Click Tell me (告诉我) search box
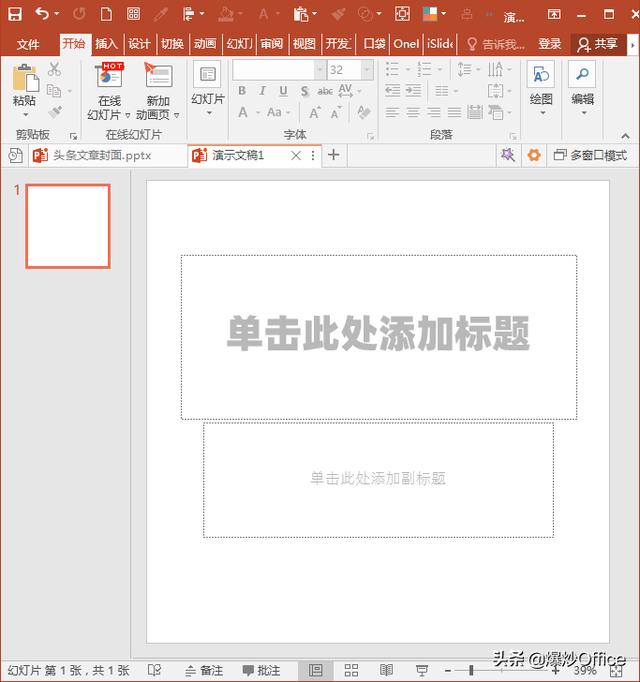This screenshot has width=640, height=682. tap(496, 44)
